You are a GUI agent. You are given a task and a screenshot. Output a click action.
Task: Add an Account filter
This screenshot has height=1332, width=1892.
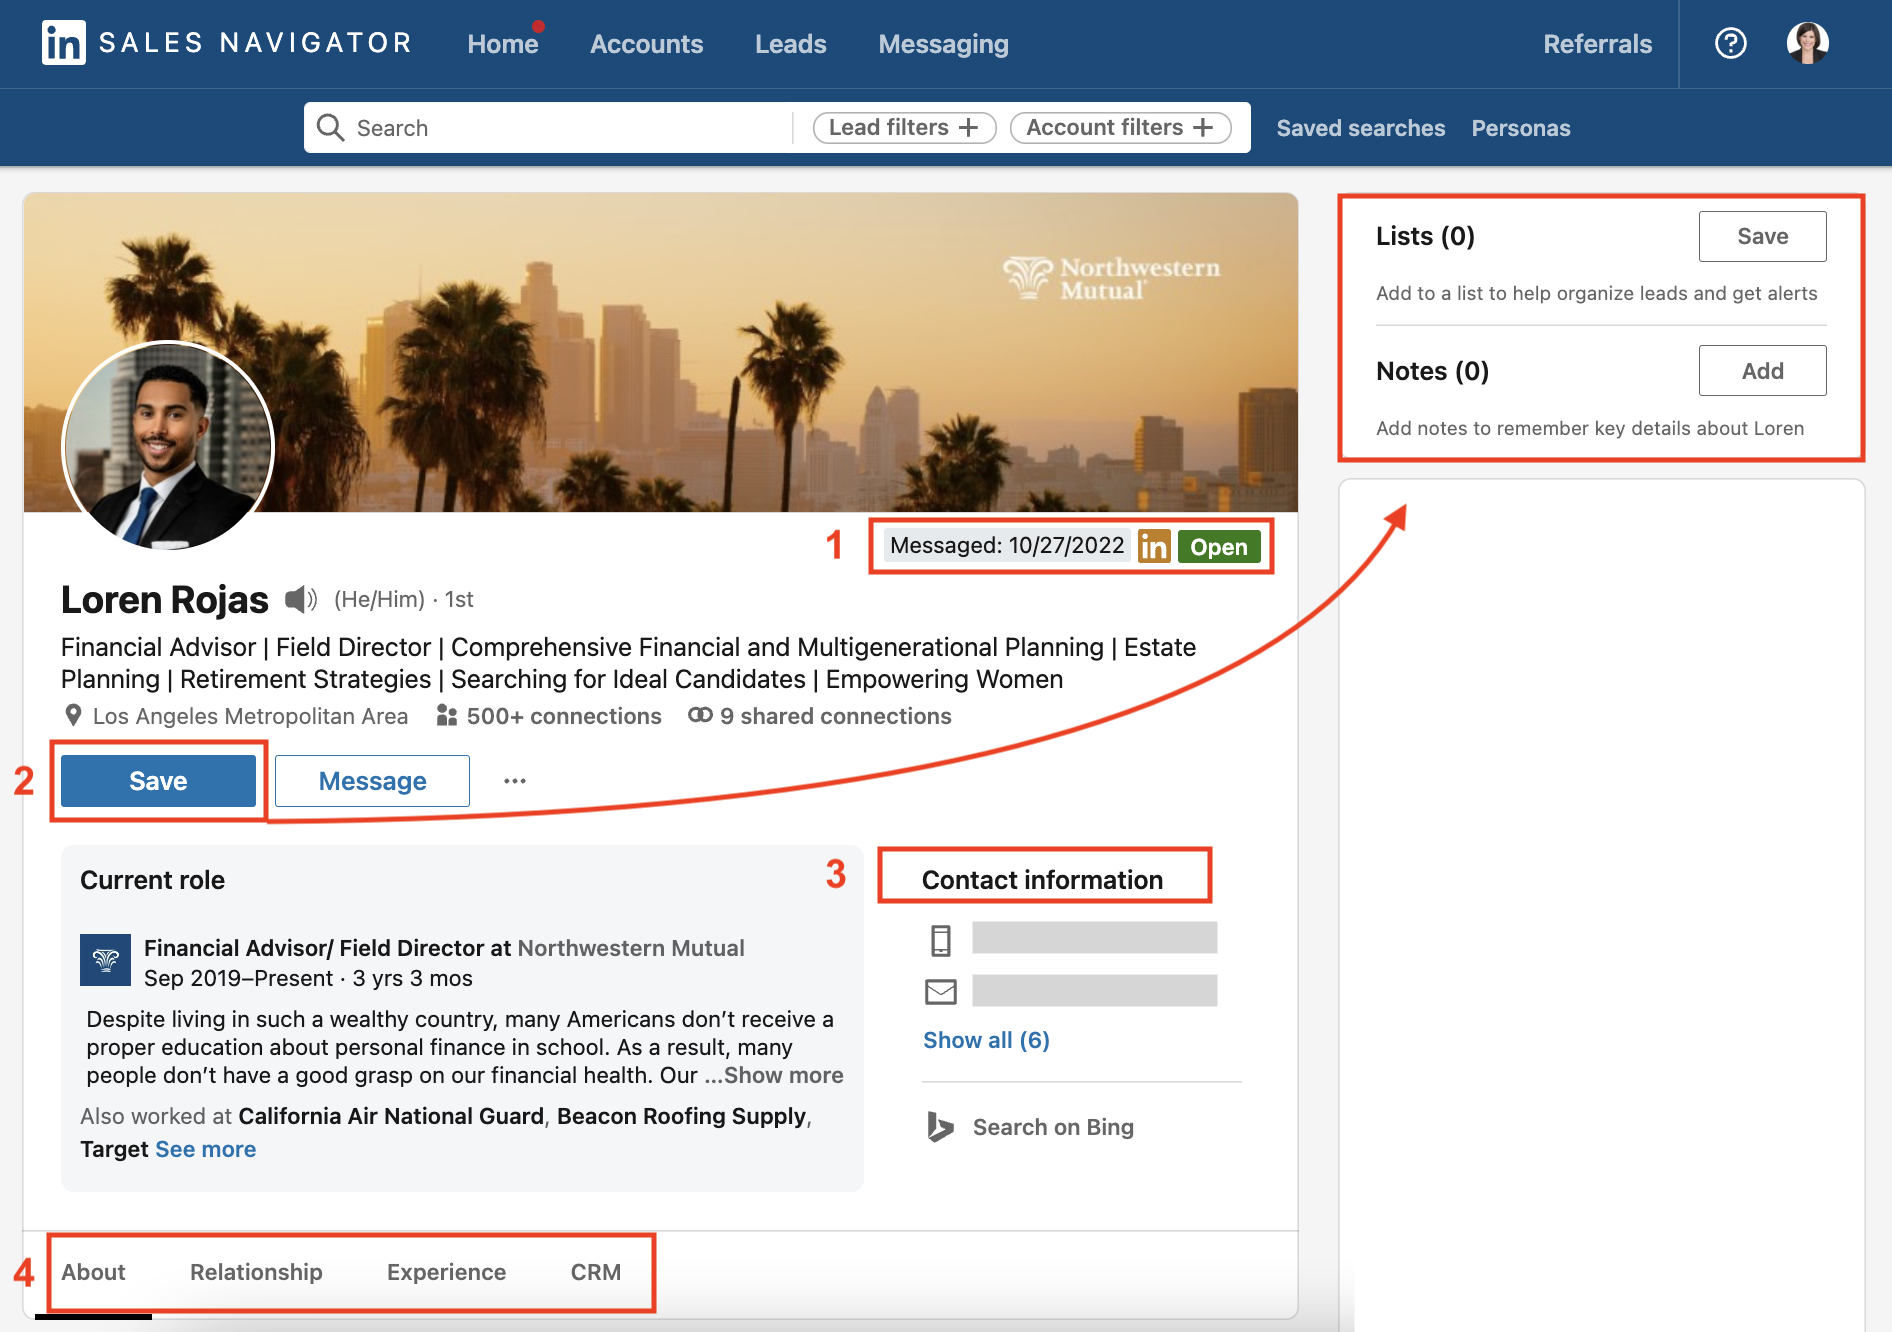point(1120,127)
